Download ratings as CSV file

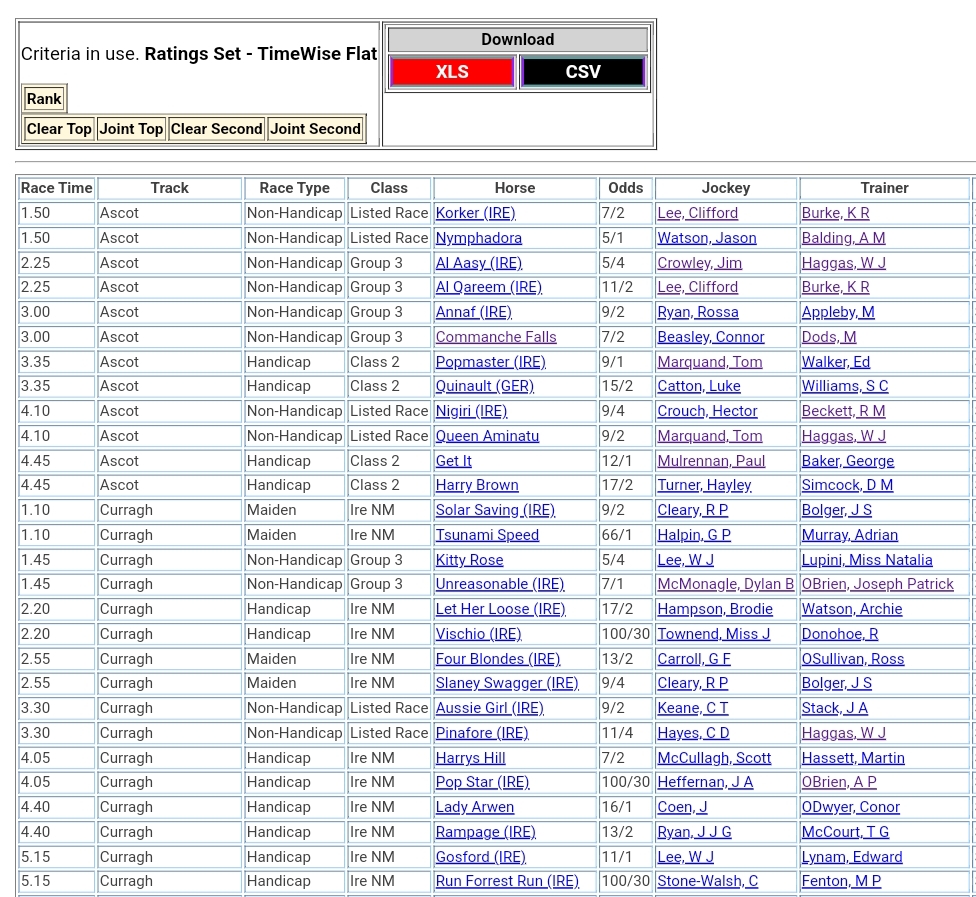pos(583,72)
